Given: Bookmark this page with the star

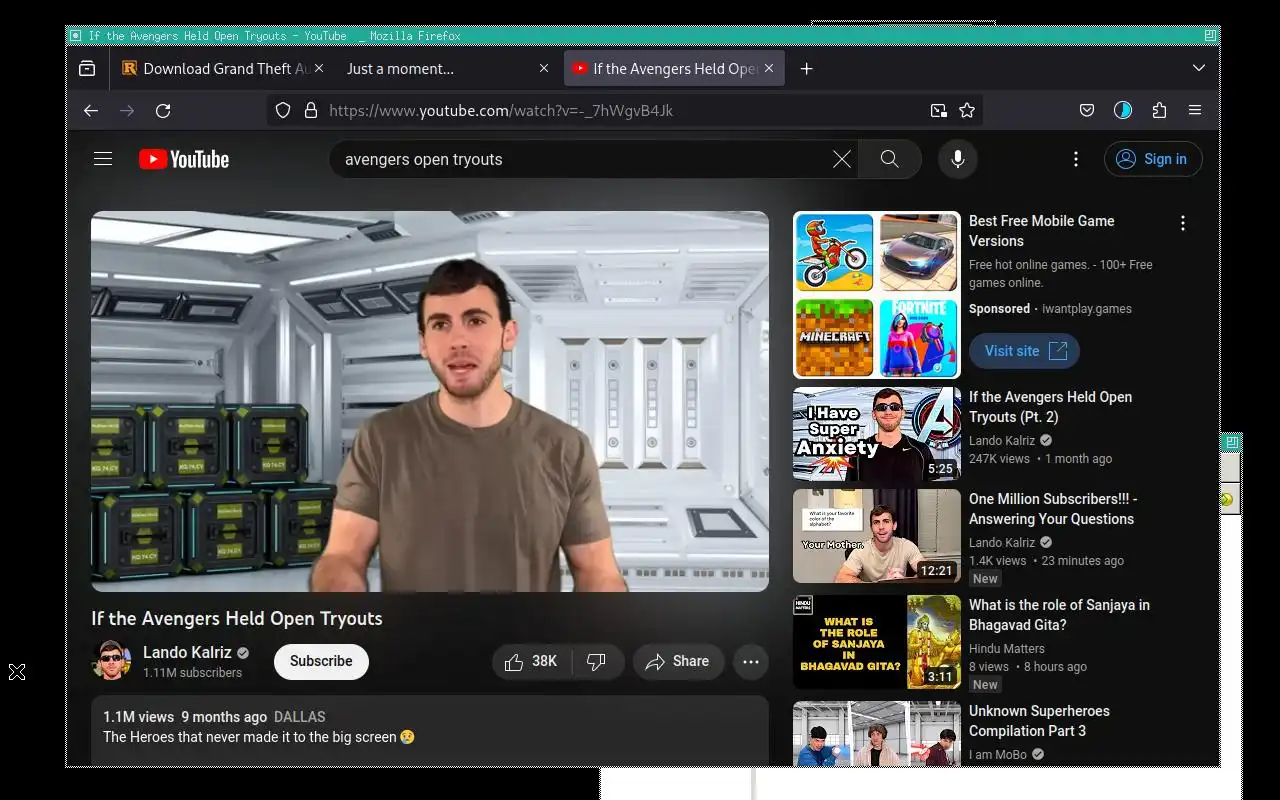Looking at the screenshot, I should click(x=967, y=111).
